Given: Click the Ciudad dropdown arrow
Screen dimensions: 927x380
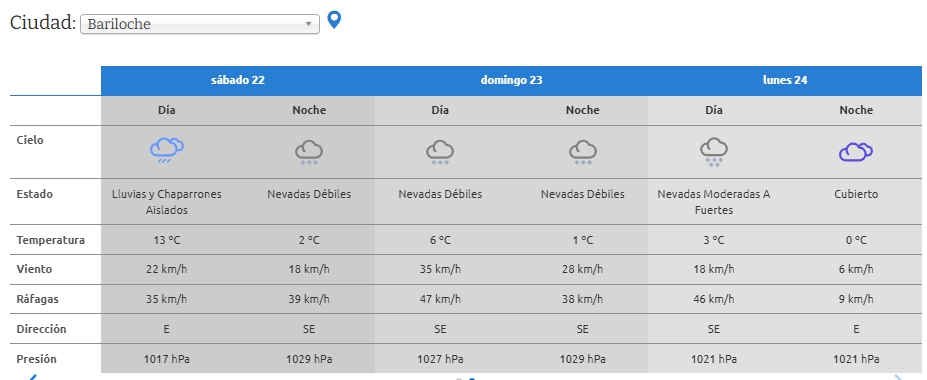Looking at the screenshot, I should click(308, 24).
